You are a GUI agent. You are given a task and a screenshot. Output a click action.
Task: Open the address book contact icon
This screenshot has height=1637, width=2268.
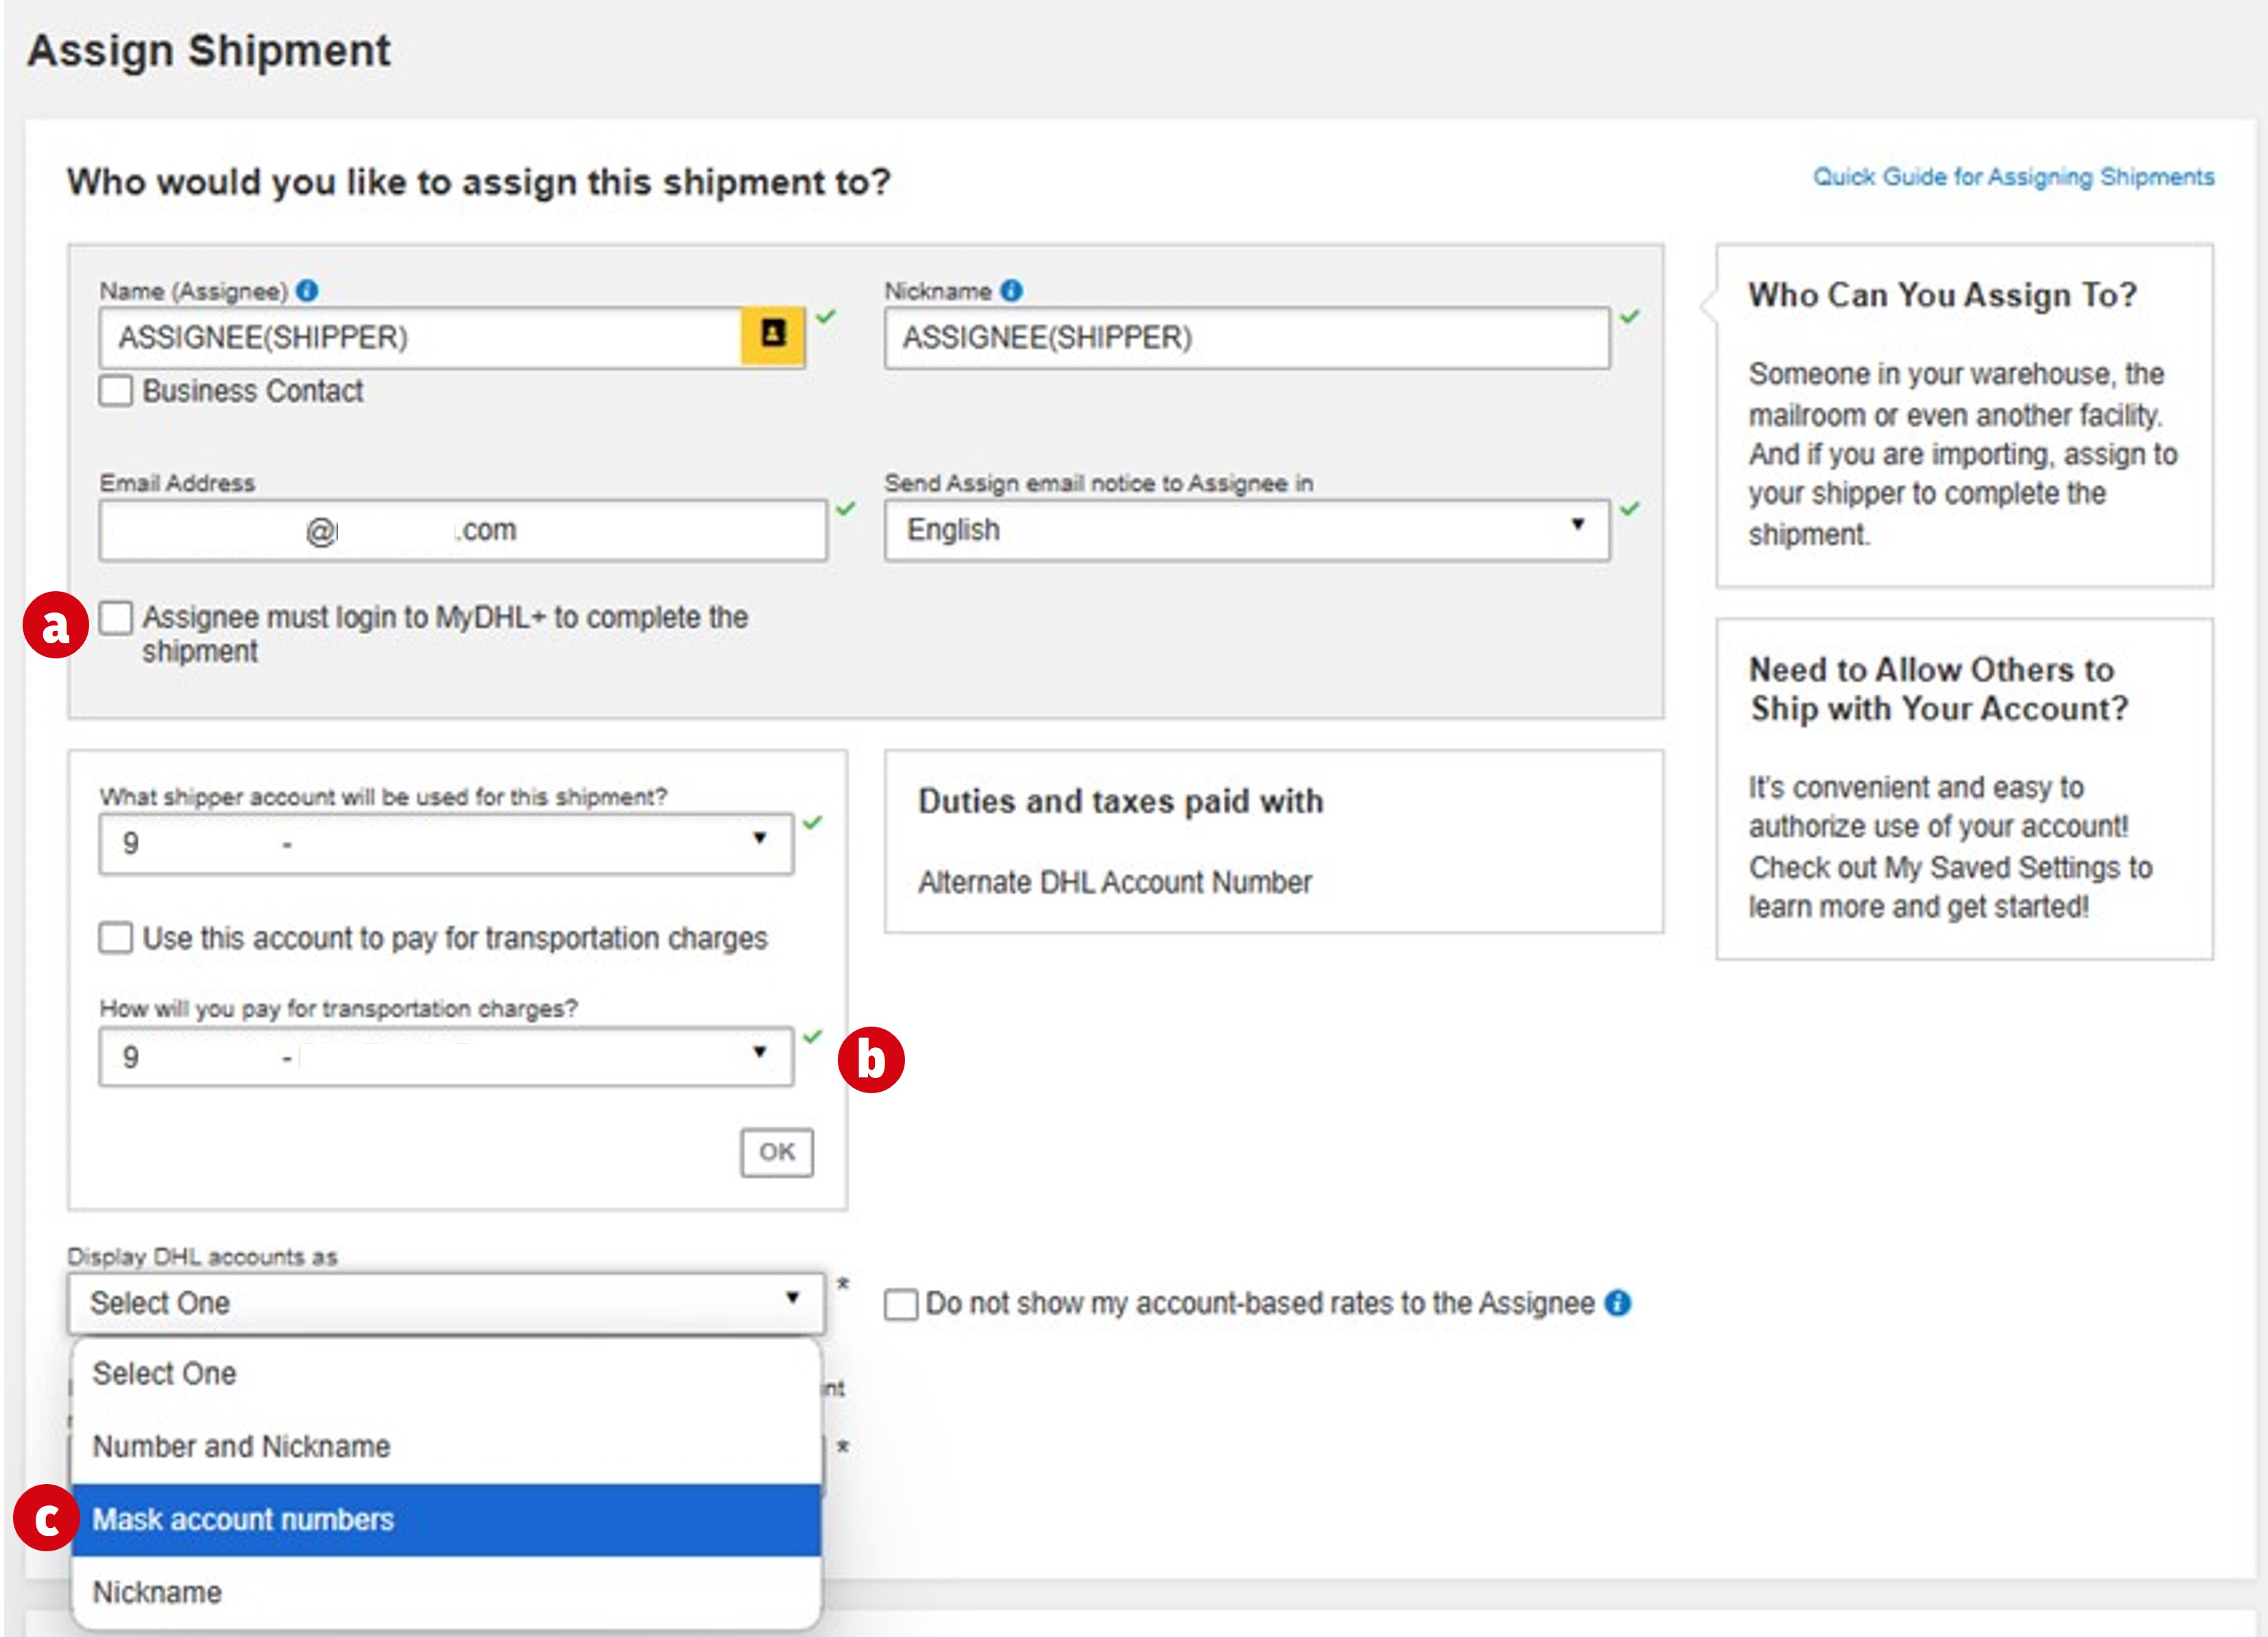(x=772, y=336)
